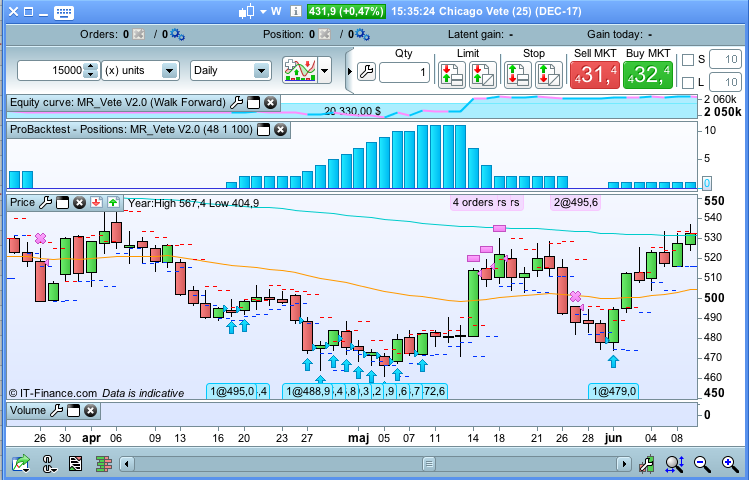
Task: Close the ProBacktest Positions panel
Action: tap(280, 129)
